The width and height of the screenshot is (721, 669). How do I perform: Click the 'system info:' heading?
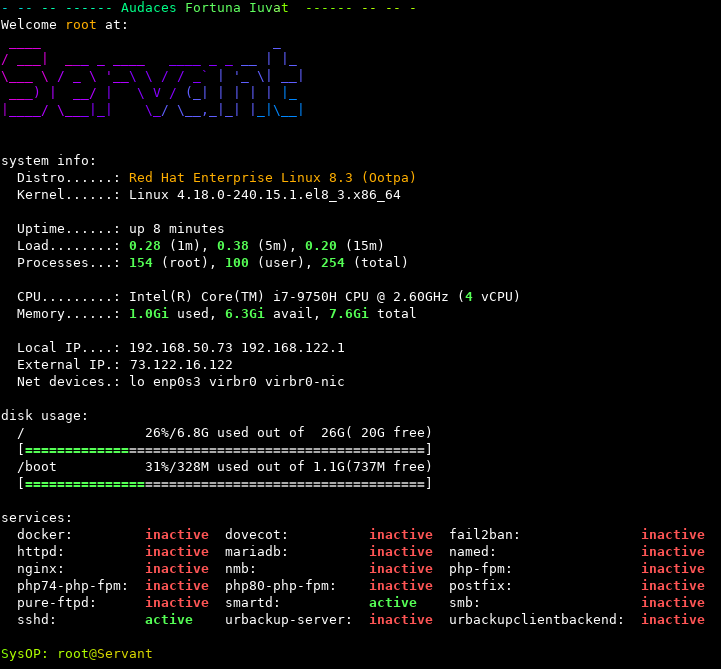(x=48, y=161)
